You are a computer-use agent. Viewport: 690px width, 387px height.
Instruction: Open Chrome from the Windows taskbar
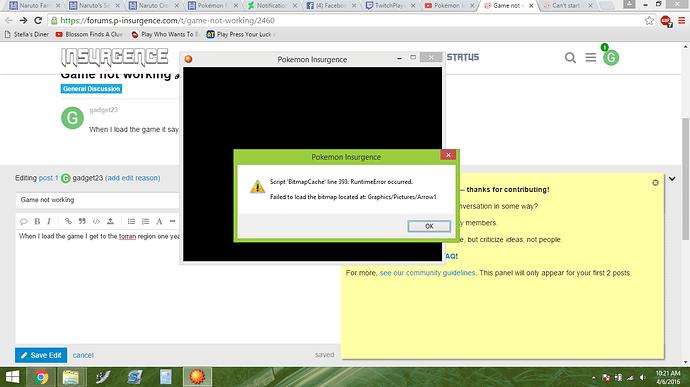41,377
